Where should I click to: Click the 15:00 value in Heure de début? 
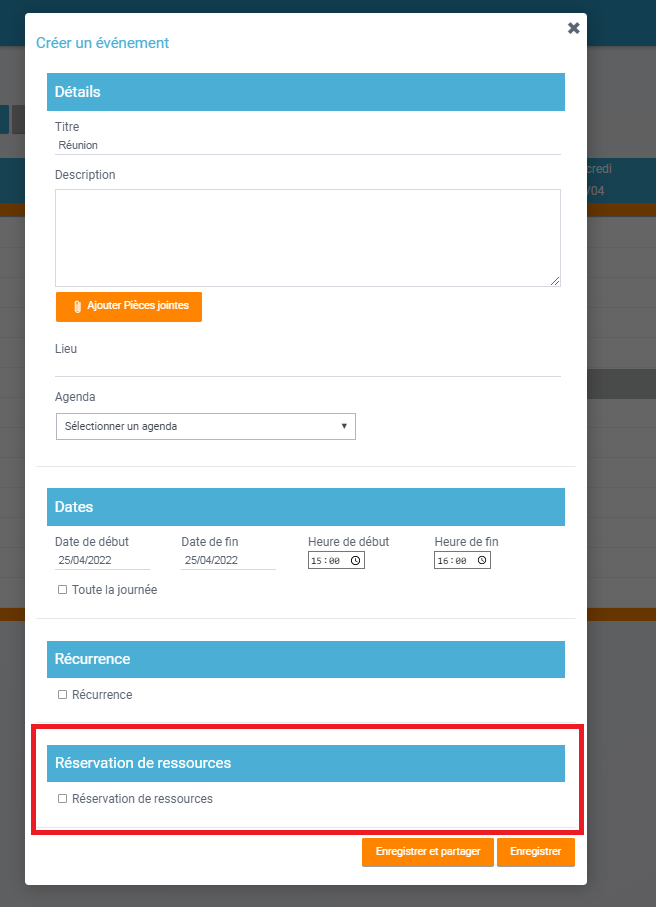pyautogui.click(x=327, y=561)
